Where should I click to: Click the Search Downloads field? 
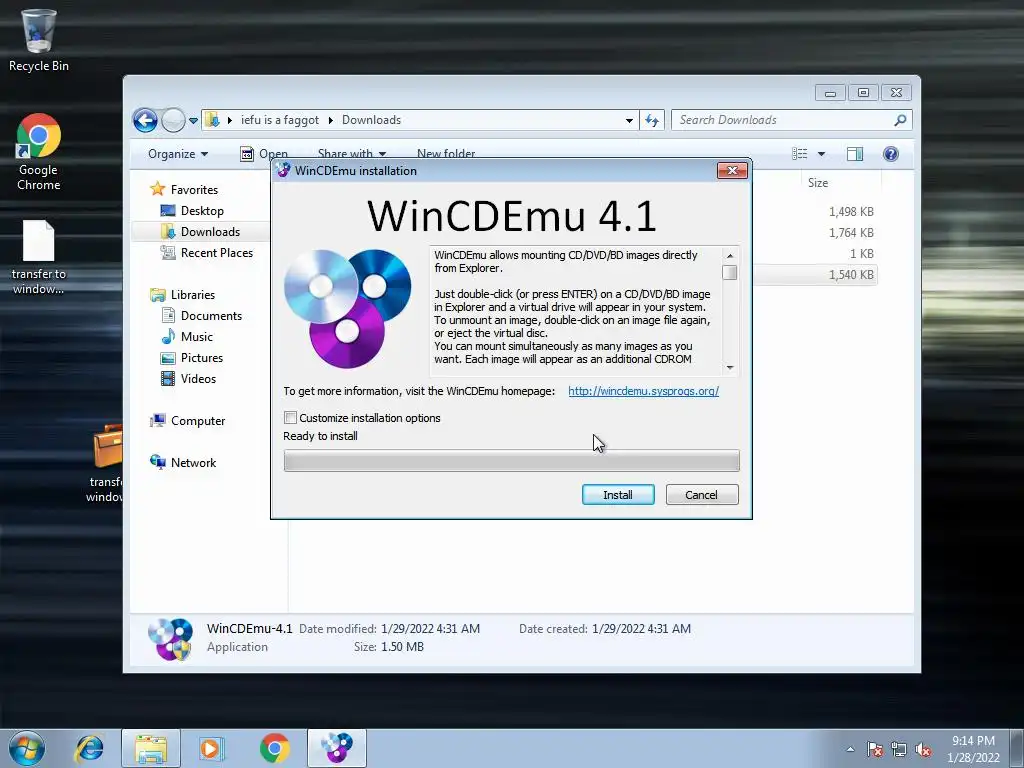point(792,120)
